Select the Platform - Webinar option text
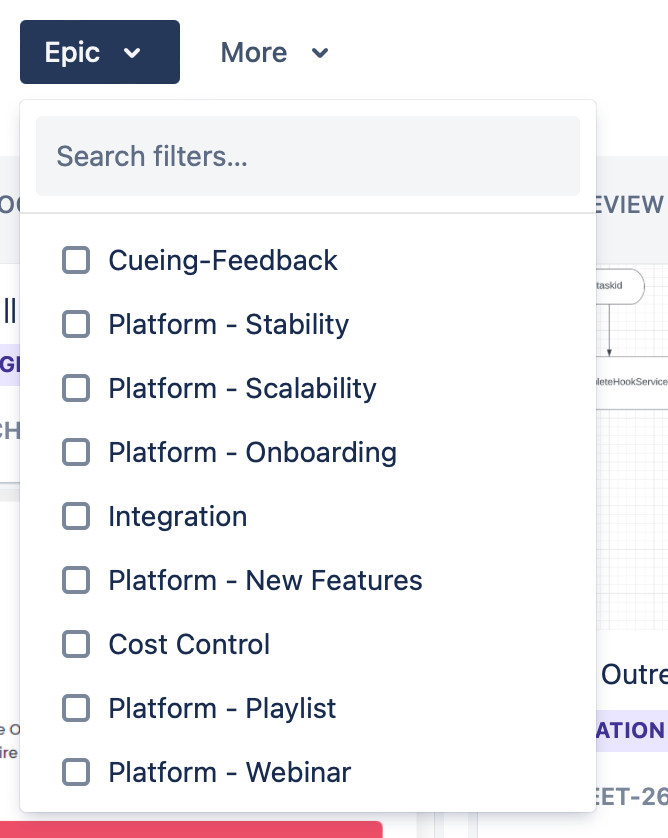 pyautogui.click(x=230, y=773)
